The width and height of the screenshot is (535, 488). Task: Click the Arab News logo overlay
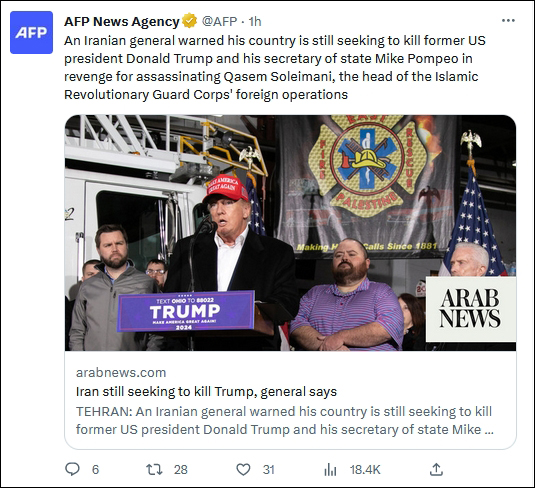tap(471, 309)
